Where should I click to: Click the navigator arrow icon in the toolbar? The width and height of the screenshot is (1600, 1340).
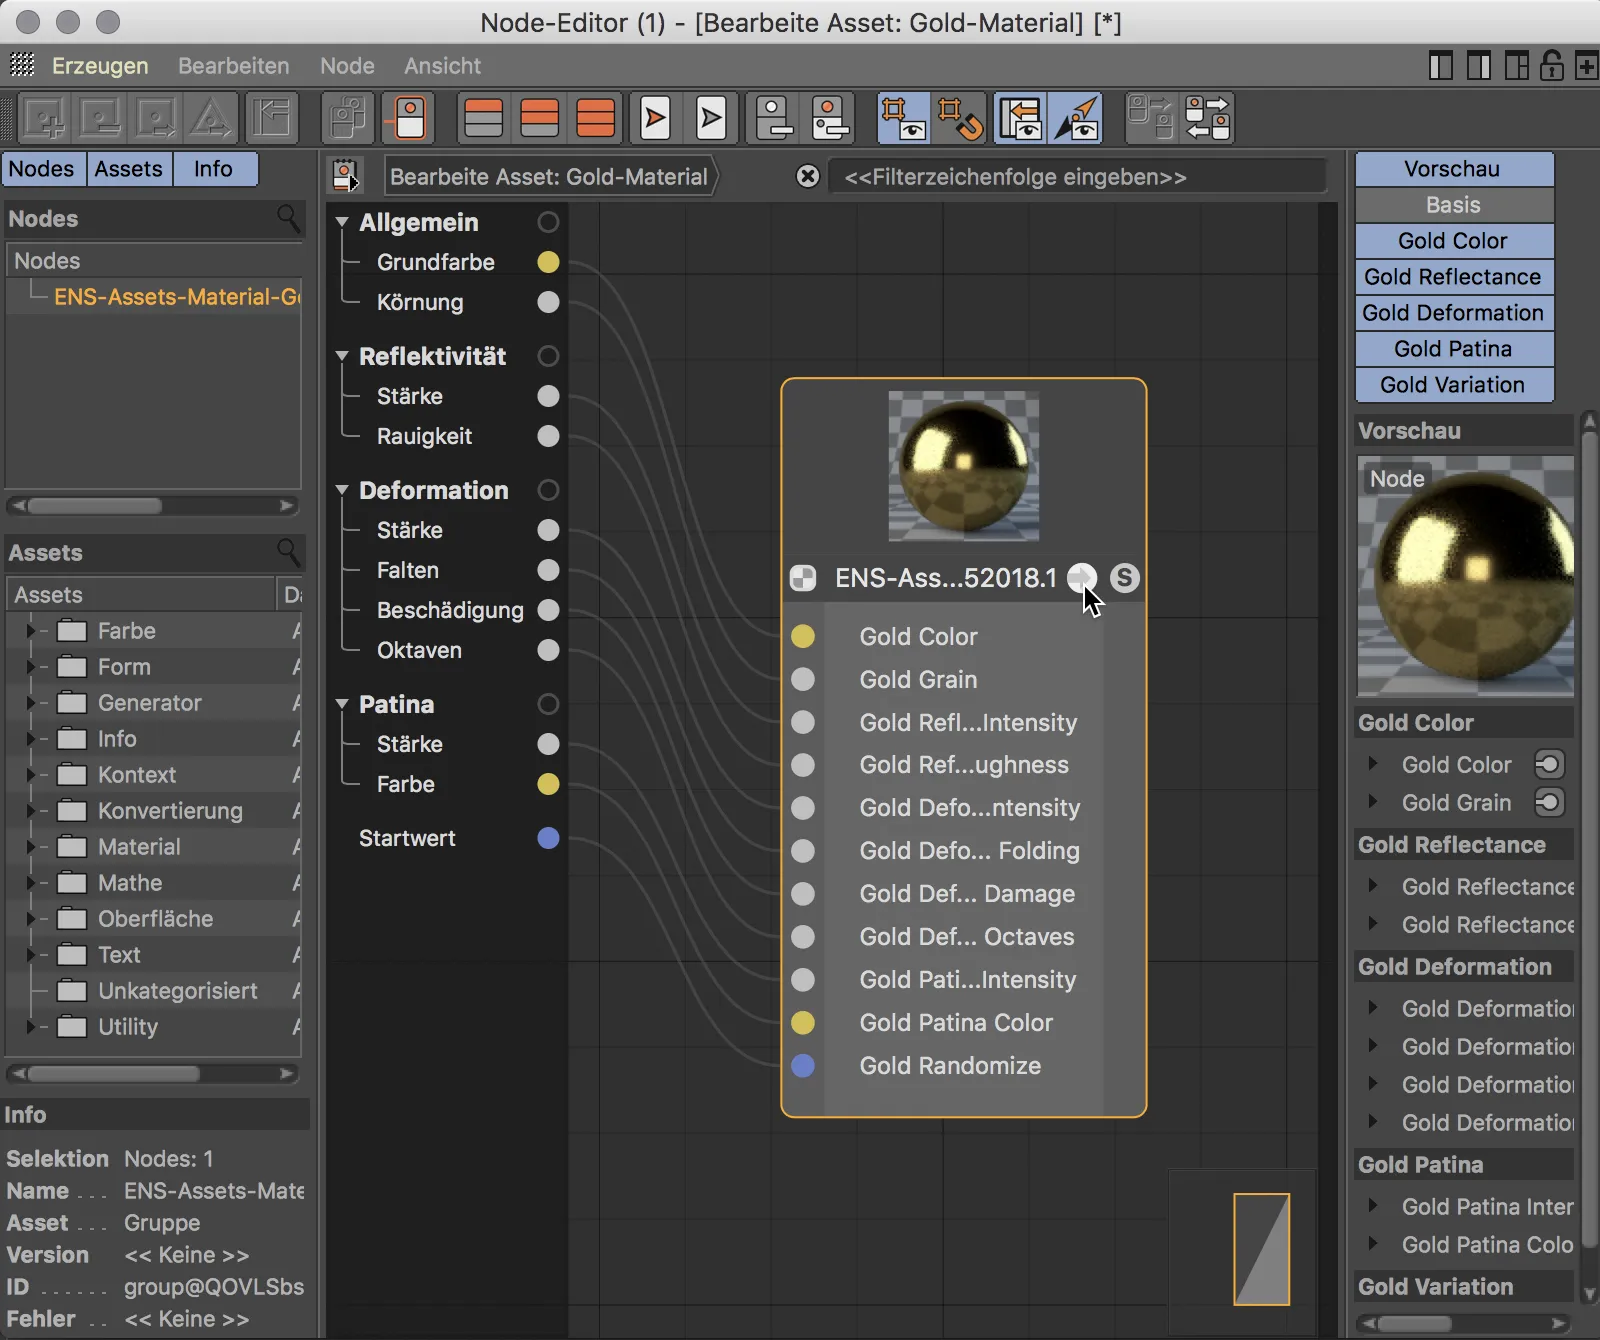[1077, 117]
